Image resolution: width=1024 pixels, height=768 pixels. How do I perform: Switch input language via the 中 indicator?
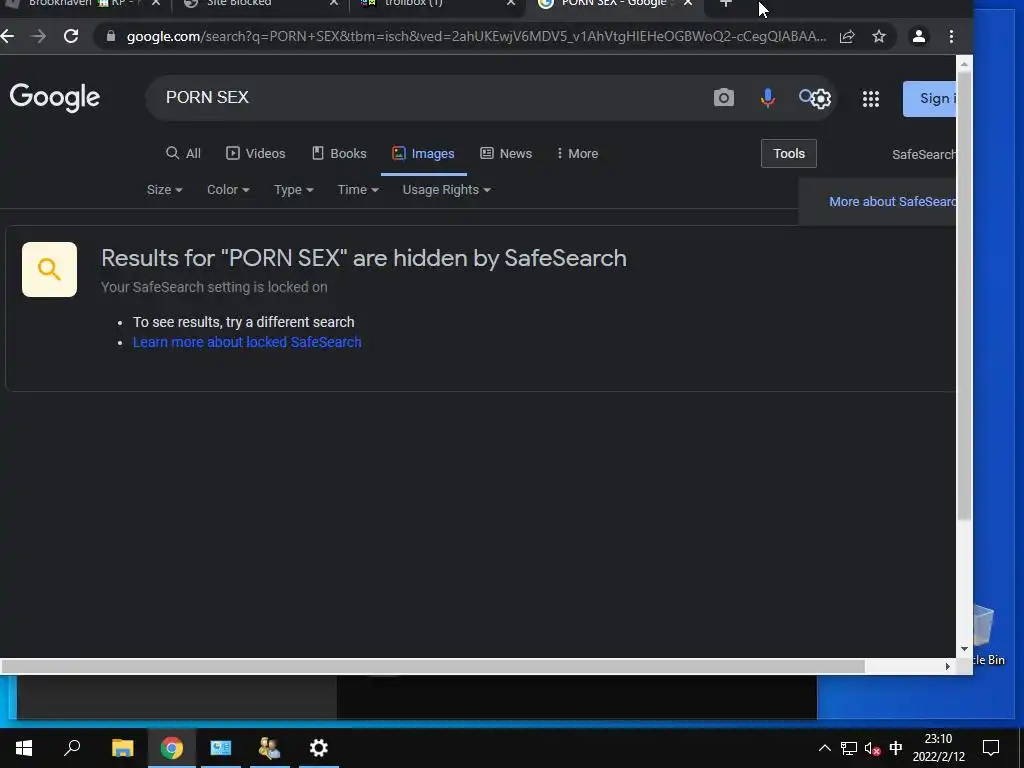[896, 748]
